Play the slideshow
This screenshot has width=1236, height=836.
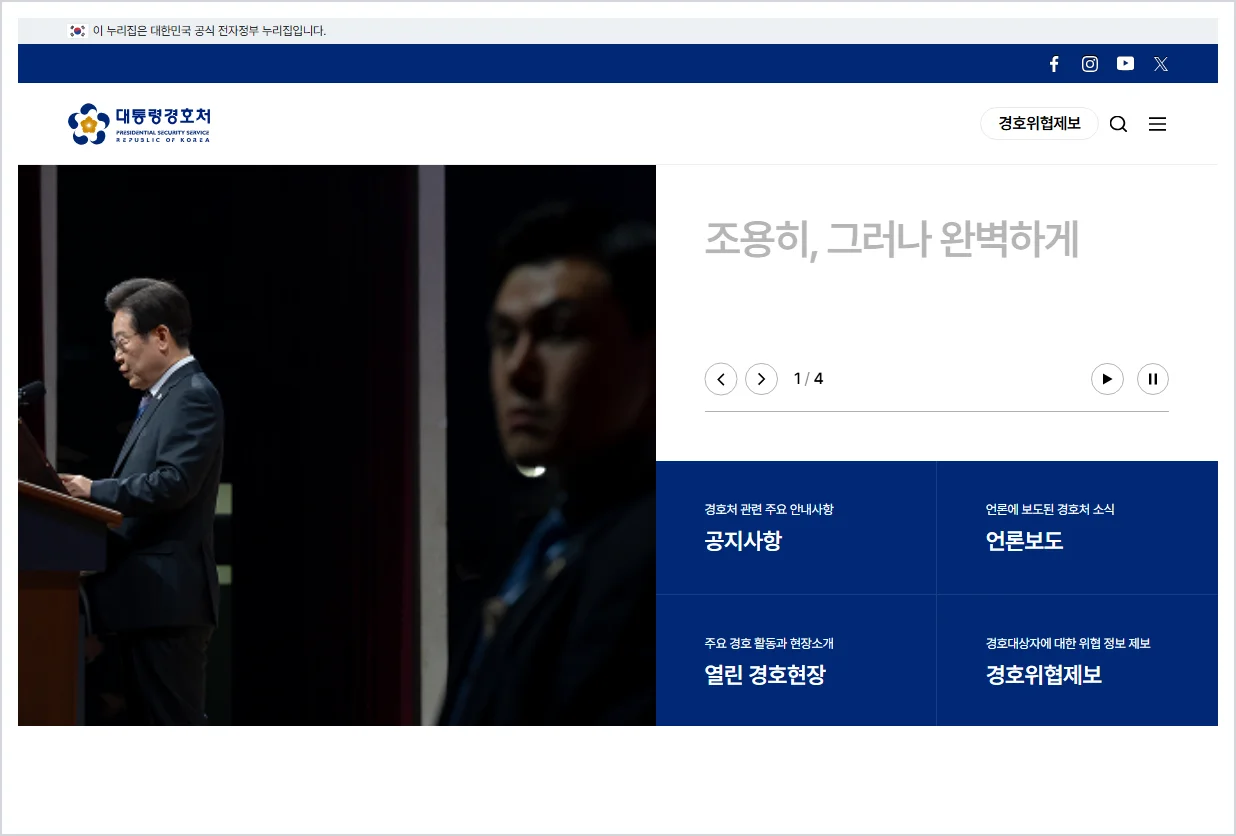point(1107,379)
